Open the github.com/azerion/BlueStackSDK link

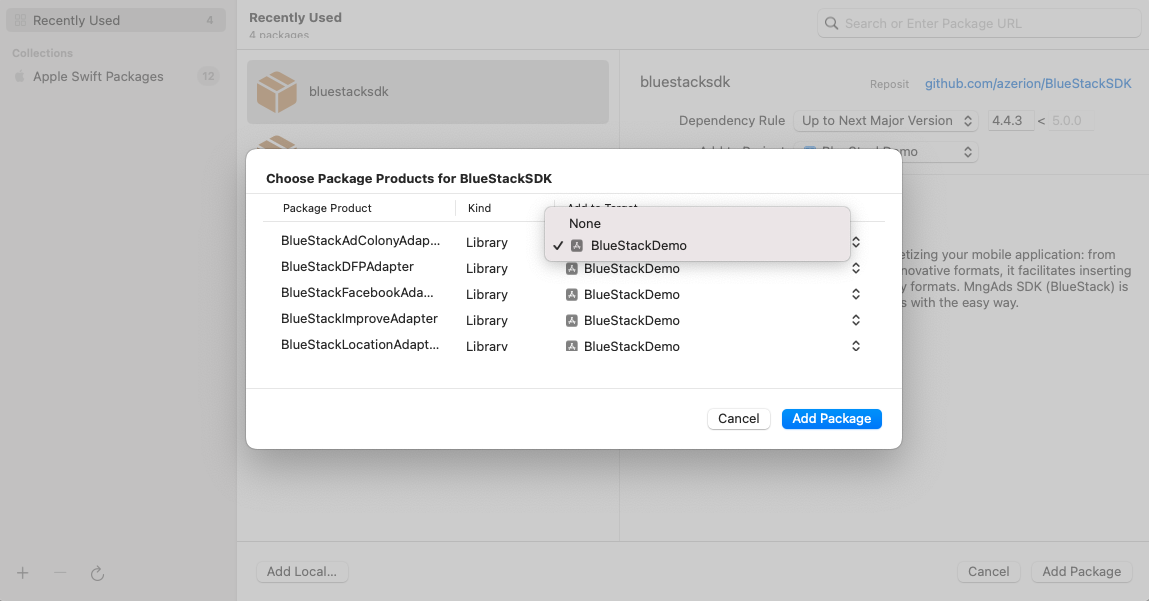tap(1028, 84)
